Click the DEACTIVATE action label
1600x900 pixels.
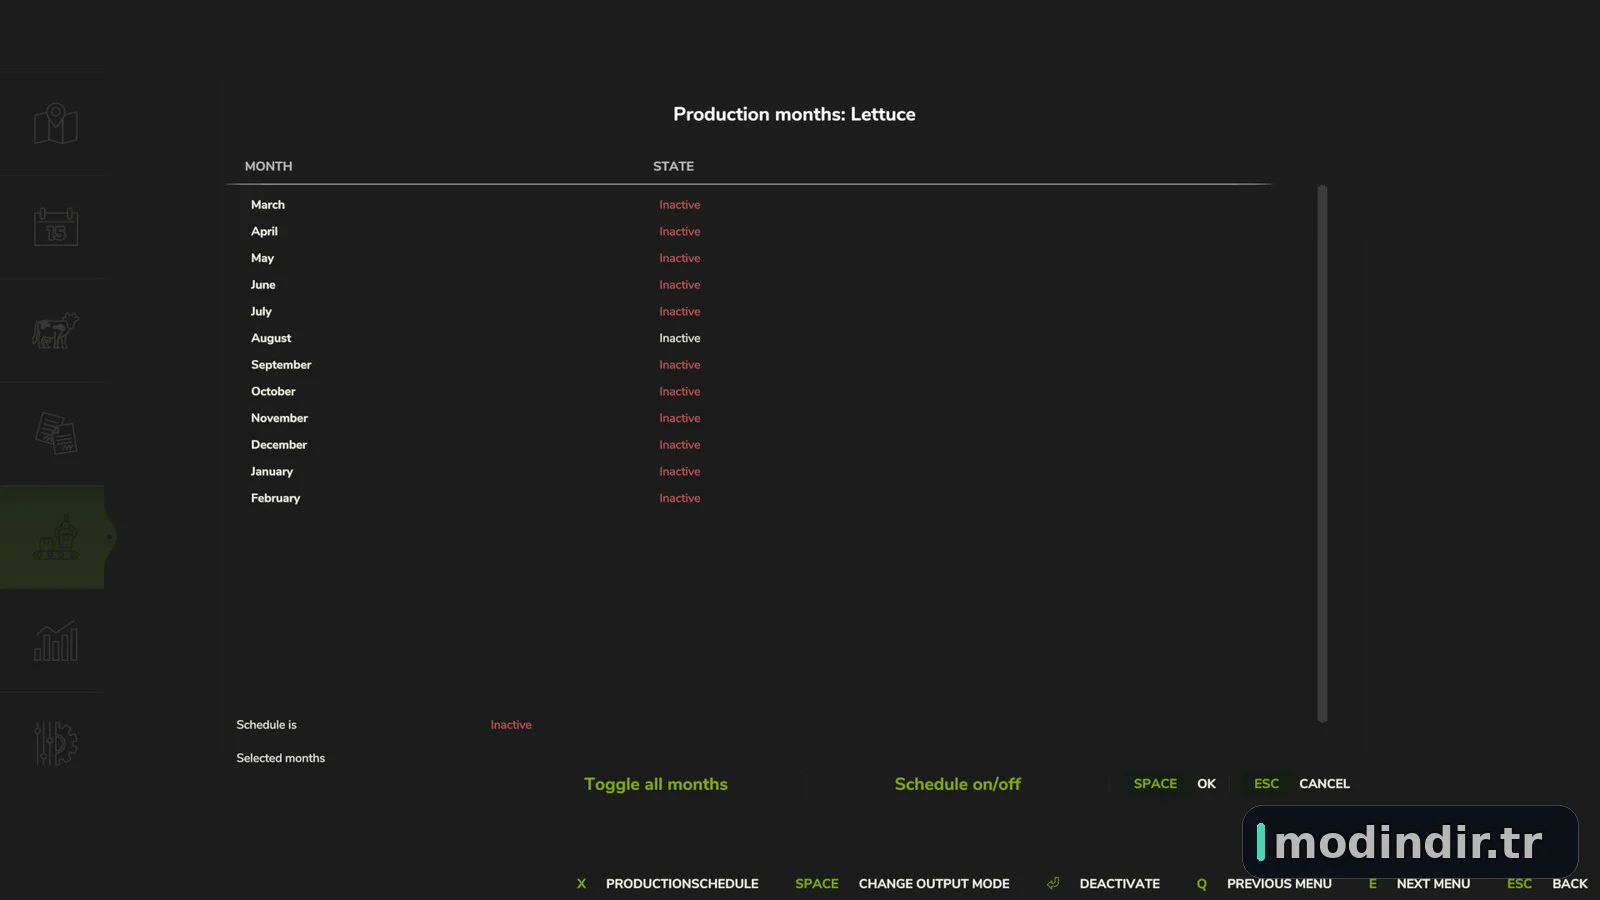pos(1120,884)
